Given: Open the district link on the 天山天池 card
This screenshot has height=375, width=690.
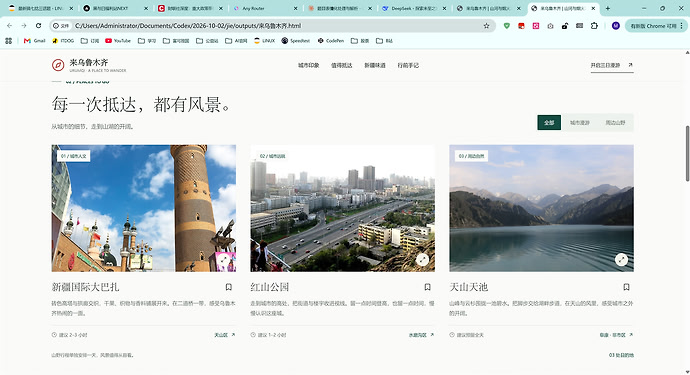Looking at the screenshot, I should 616,335.
